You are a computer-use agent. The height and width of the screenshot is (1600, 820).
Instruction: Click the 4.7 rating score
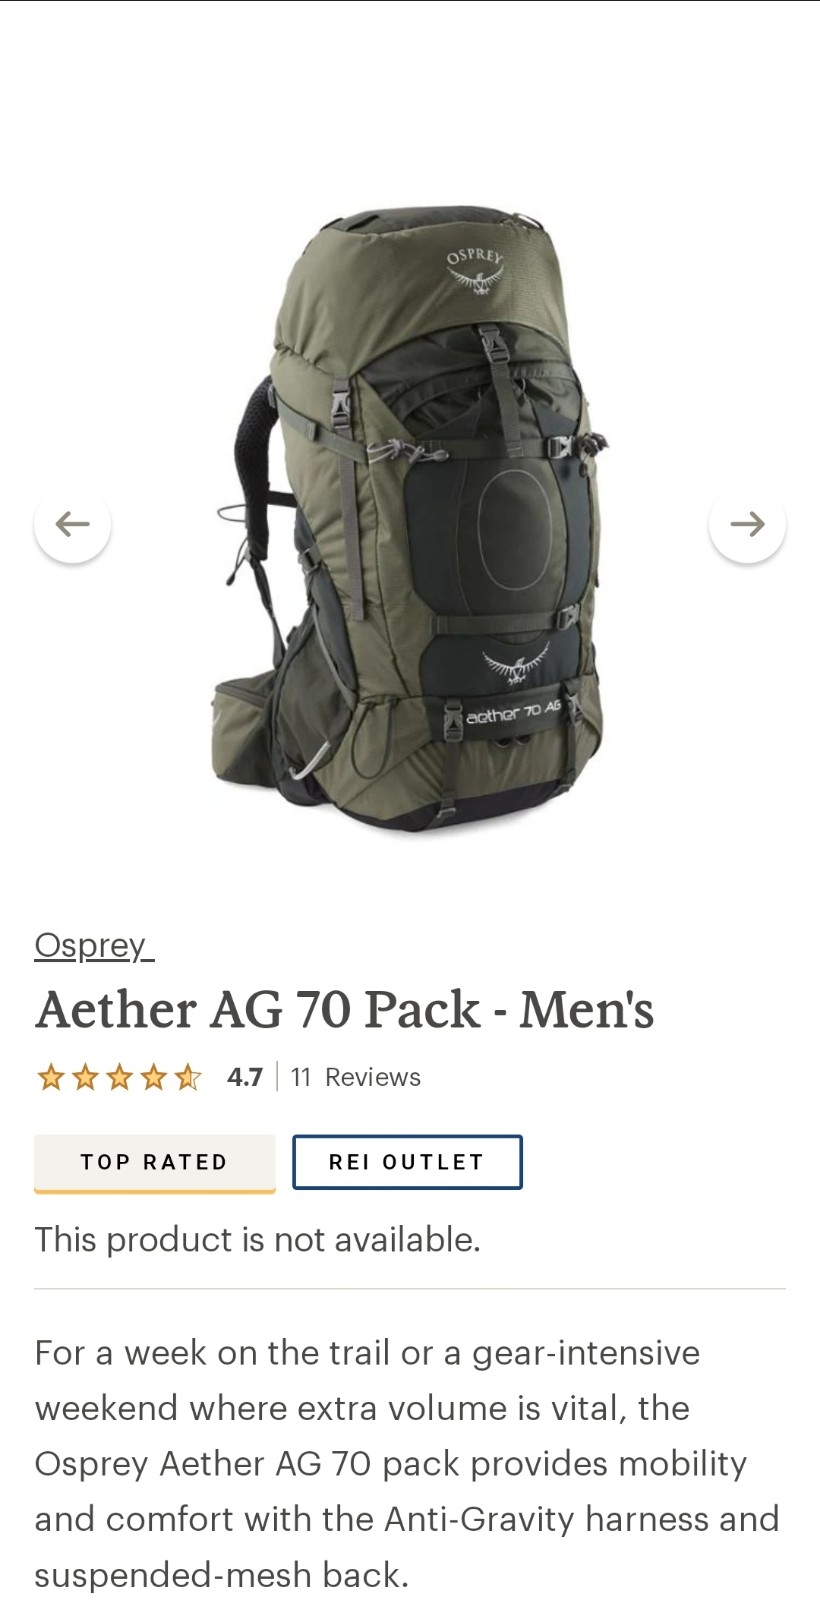point(245,1077)
